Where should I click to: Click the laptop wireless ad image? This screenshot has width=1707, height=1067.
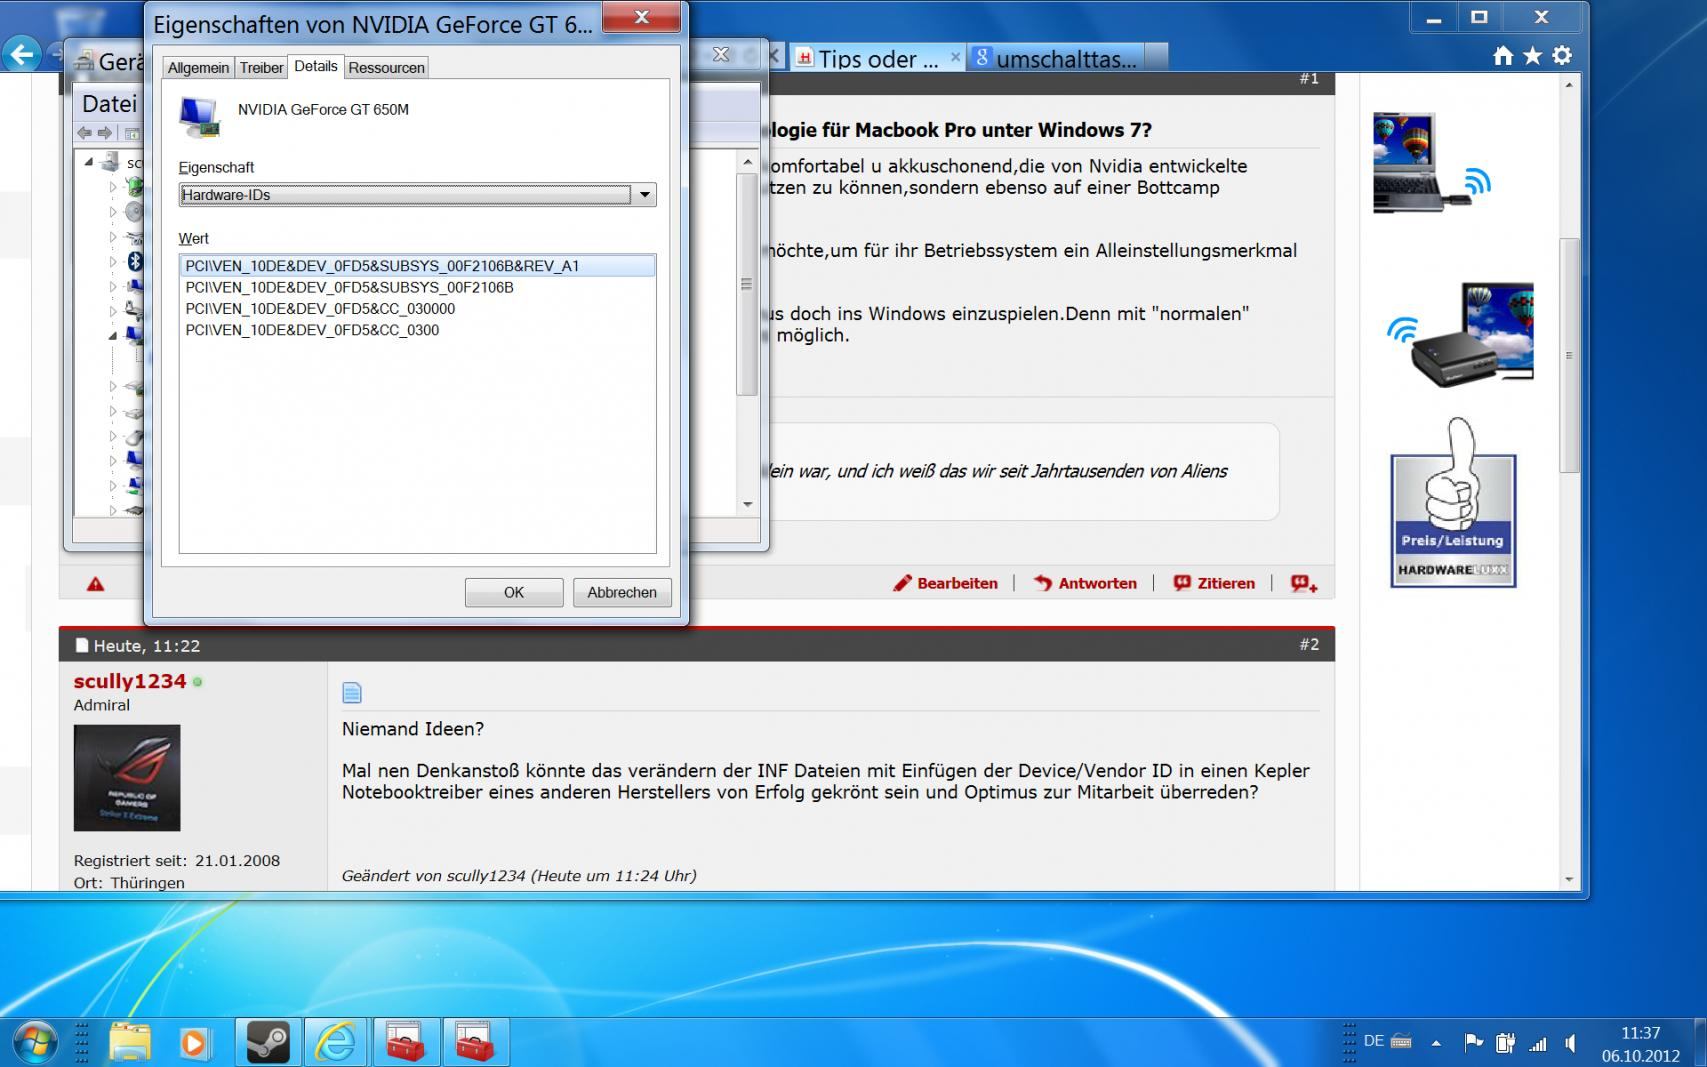click(1431, 162)
